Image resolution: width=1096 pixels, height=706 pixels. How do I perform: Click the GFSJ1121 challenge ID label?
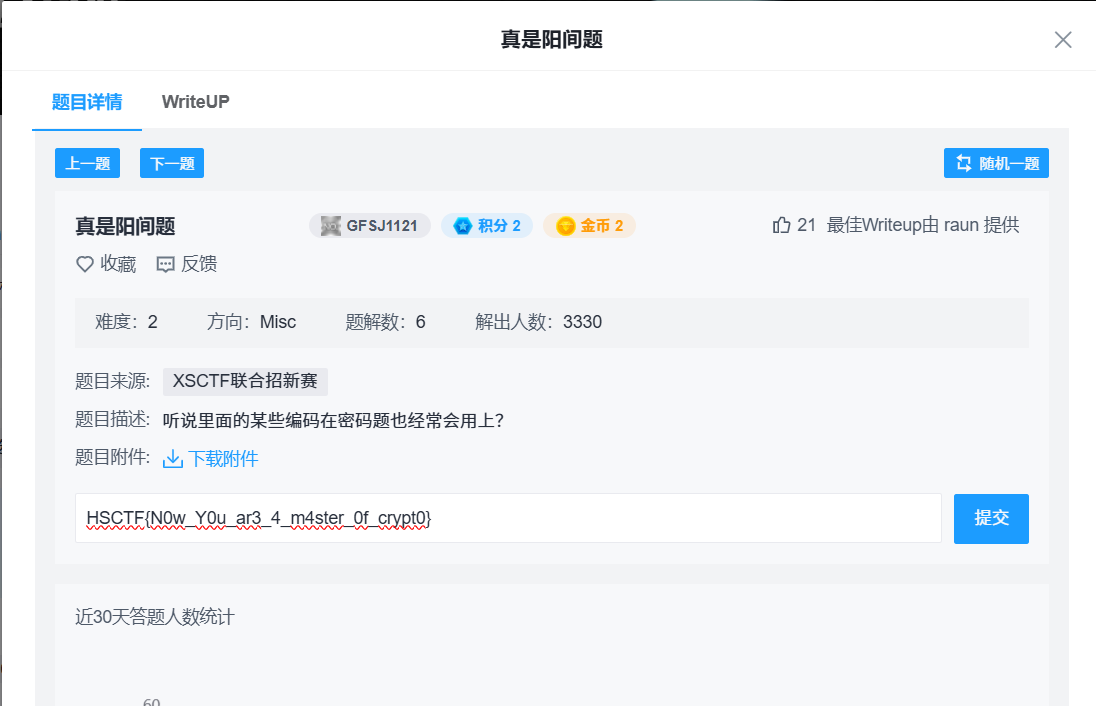coord(382,226)
